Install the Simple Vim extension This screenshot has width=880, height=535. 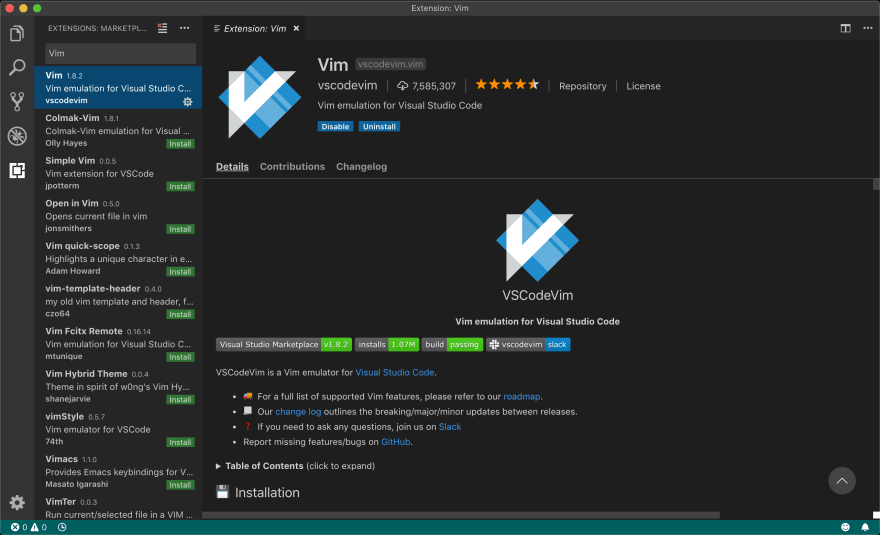coord(180,186)
